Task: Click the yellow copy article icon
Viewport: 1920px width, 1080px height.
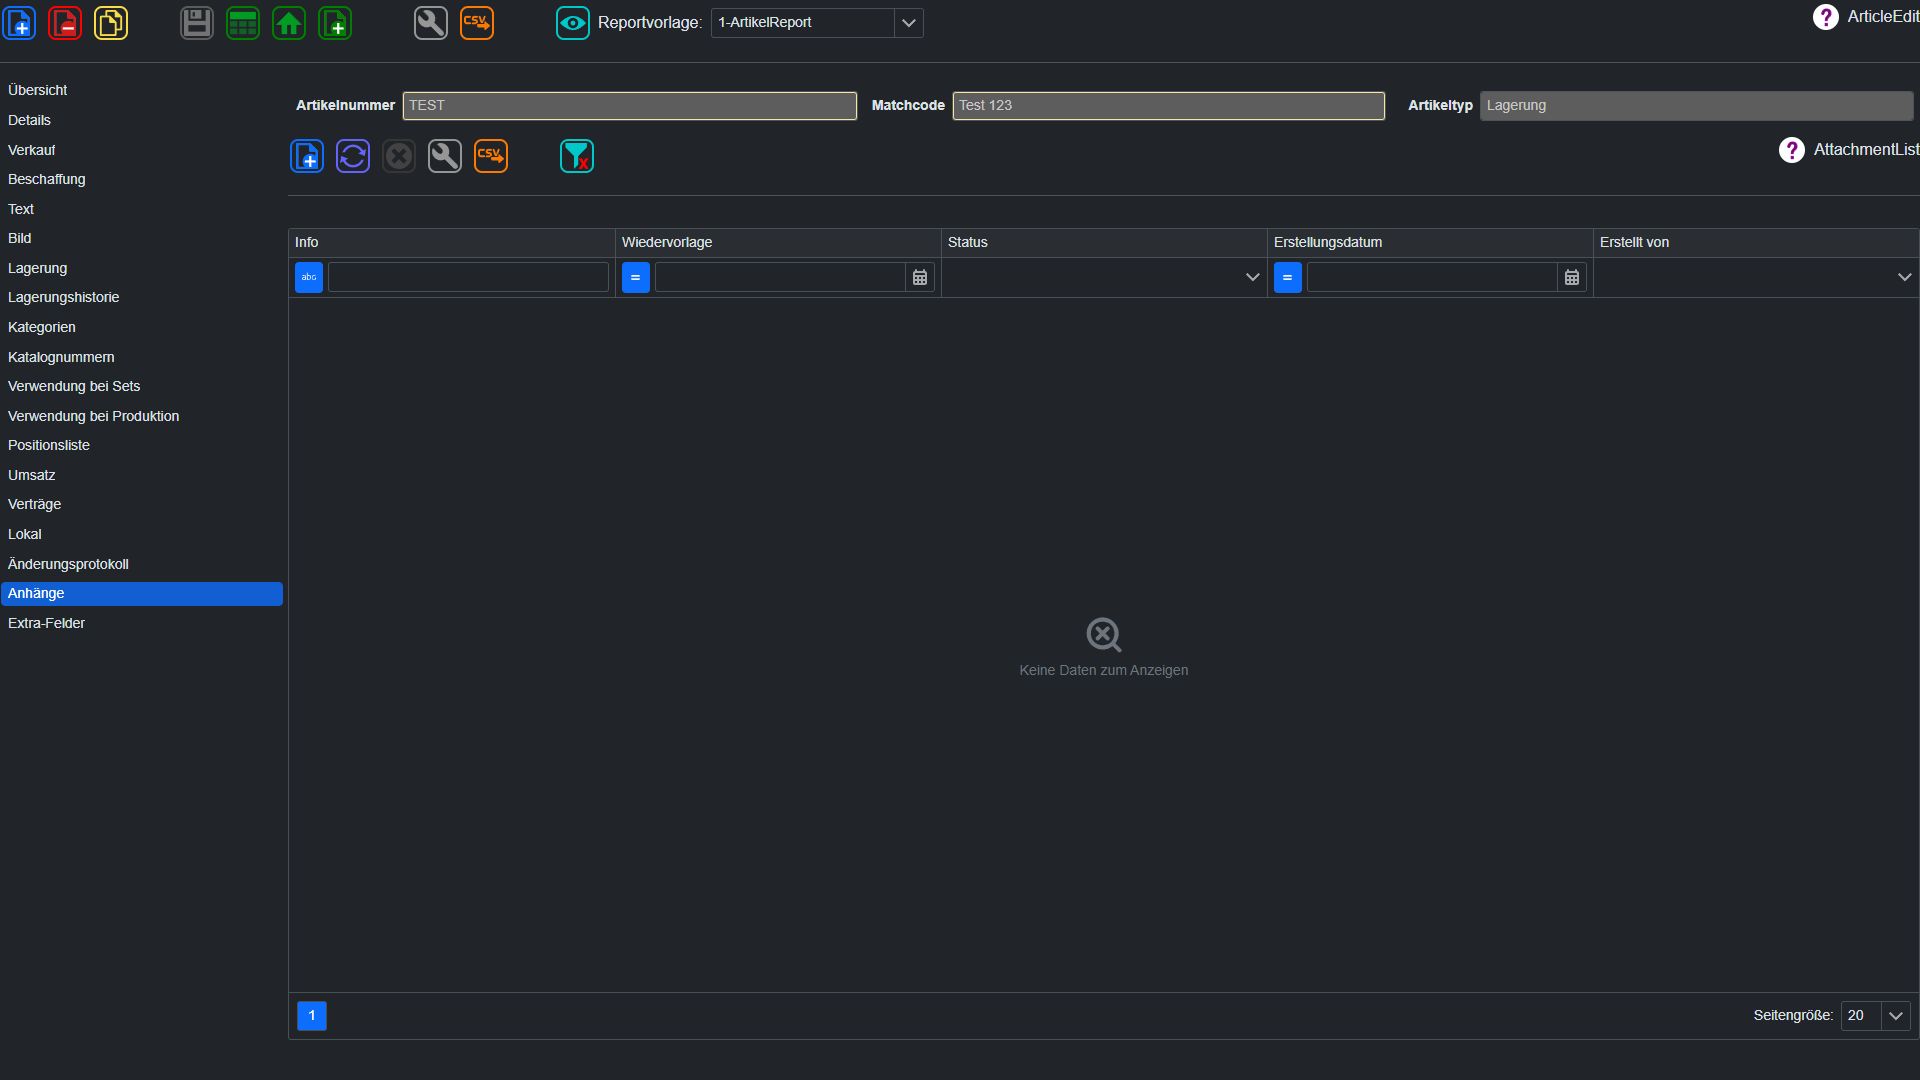Action: tap(111, 23)
